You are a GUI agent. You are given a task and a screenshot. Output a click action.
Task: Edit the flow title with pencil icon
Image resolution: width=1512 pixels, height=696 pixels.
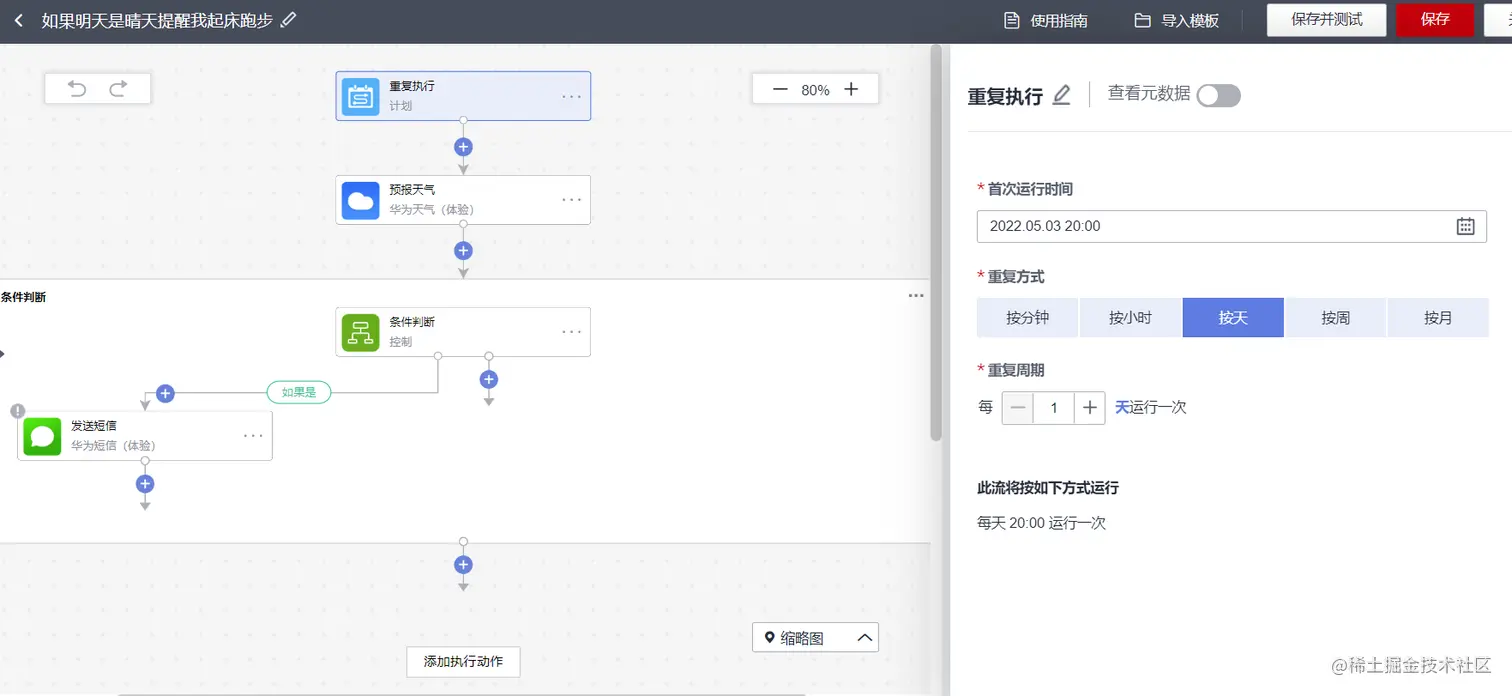coord(289,20)
